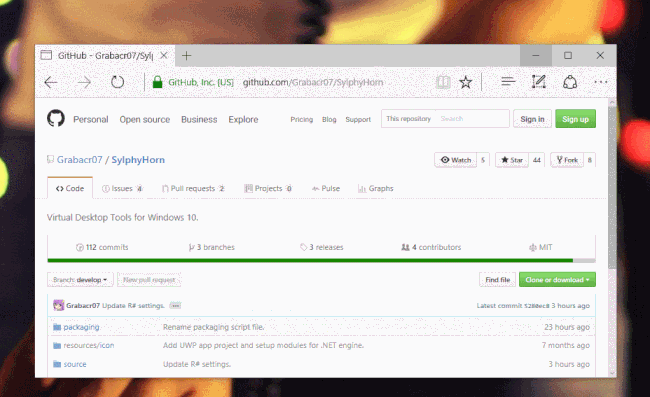Star the SylphyHorn repository
The width and height of the screenshot is (650, 397).
click(512, 160)
